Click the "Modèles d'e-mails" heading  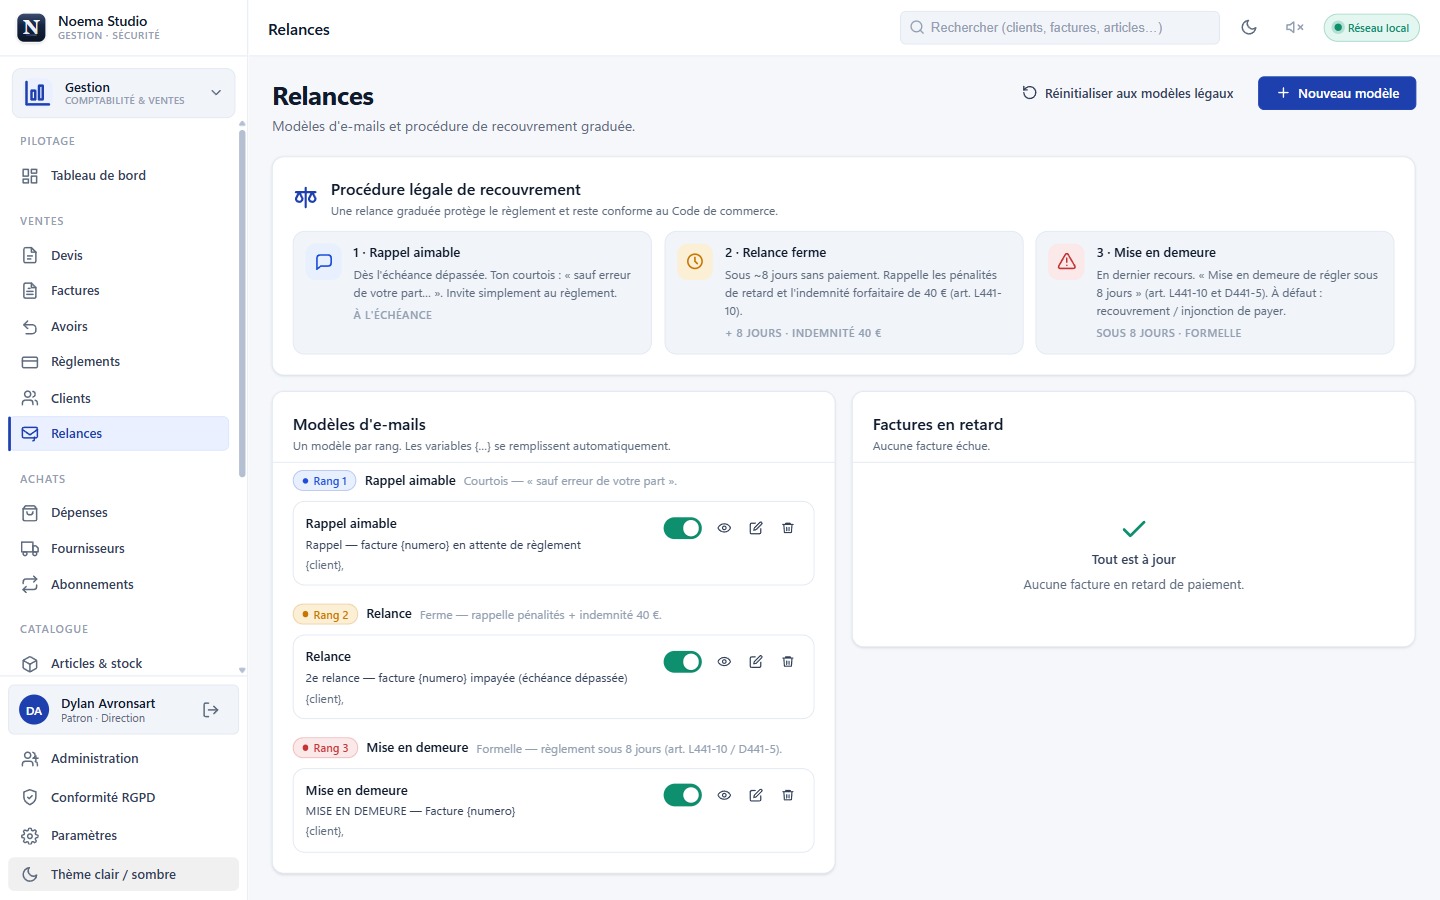click(359, 425)
